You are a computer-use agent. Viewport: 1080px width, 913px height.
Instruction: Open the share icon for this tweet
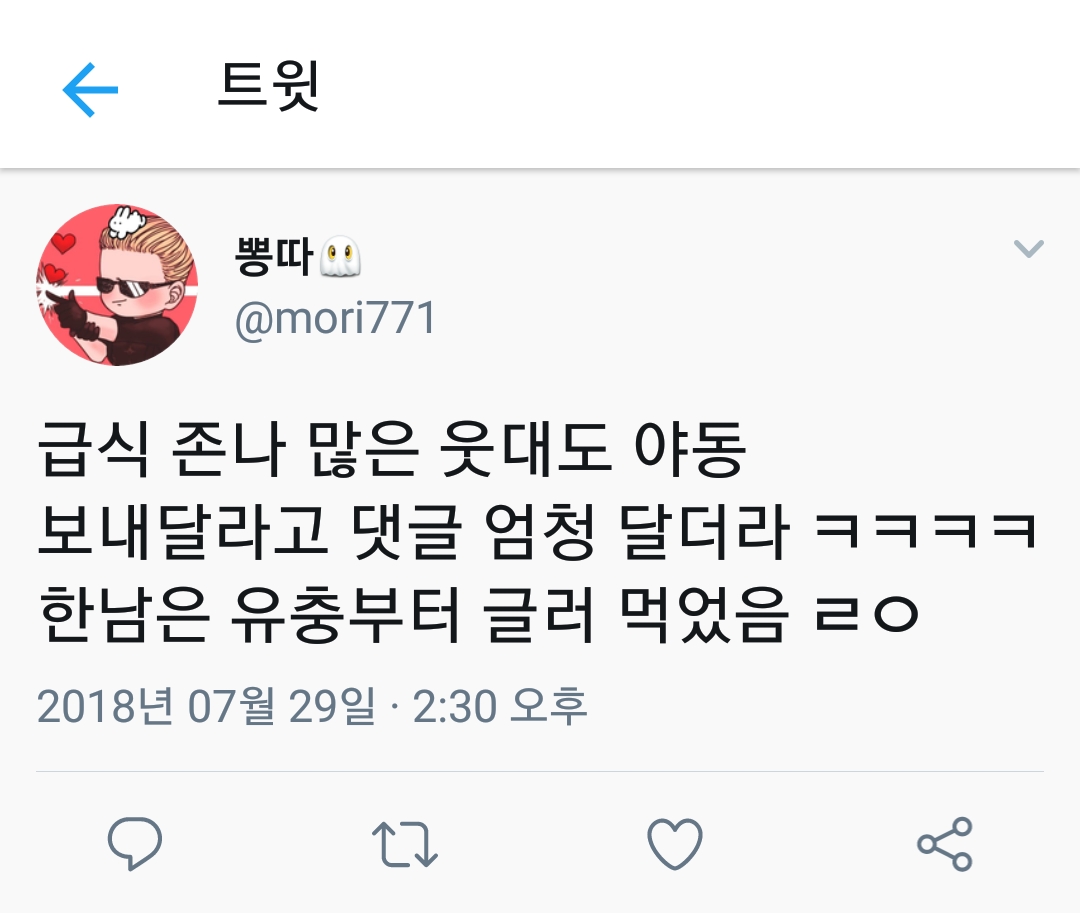click(944, 843)
